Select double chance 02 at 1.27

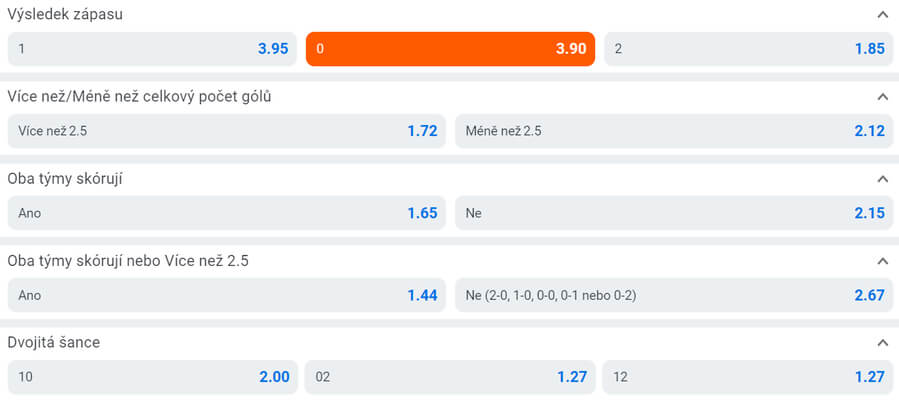[450, 377]
